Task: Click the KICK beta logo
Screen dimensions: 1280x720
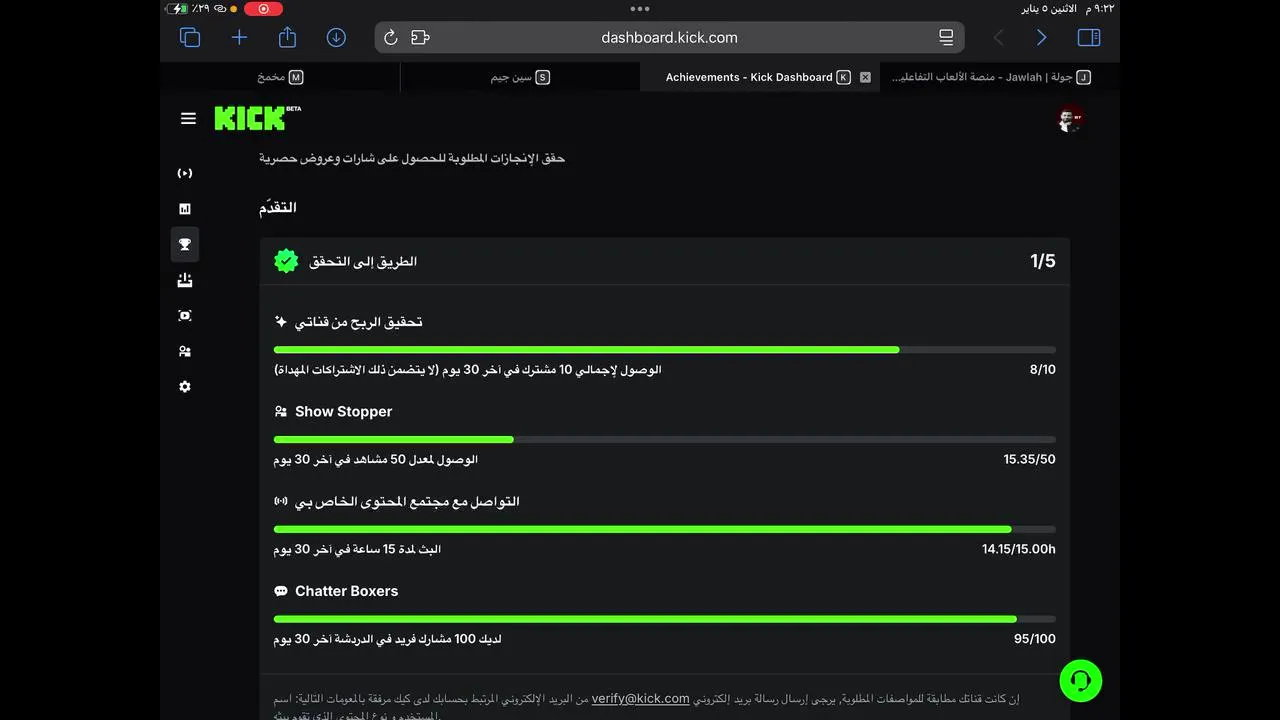Action: [x=257, y=118]
